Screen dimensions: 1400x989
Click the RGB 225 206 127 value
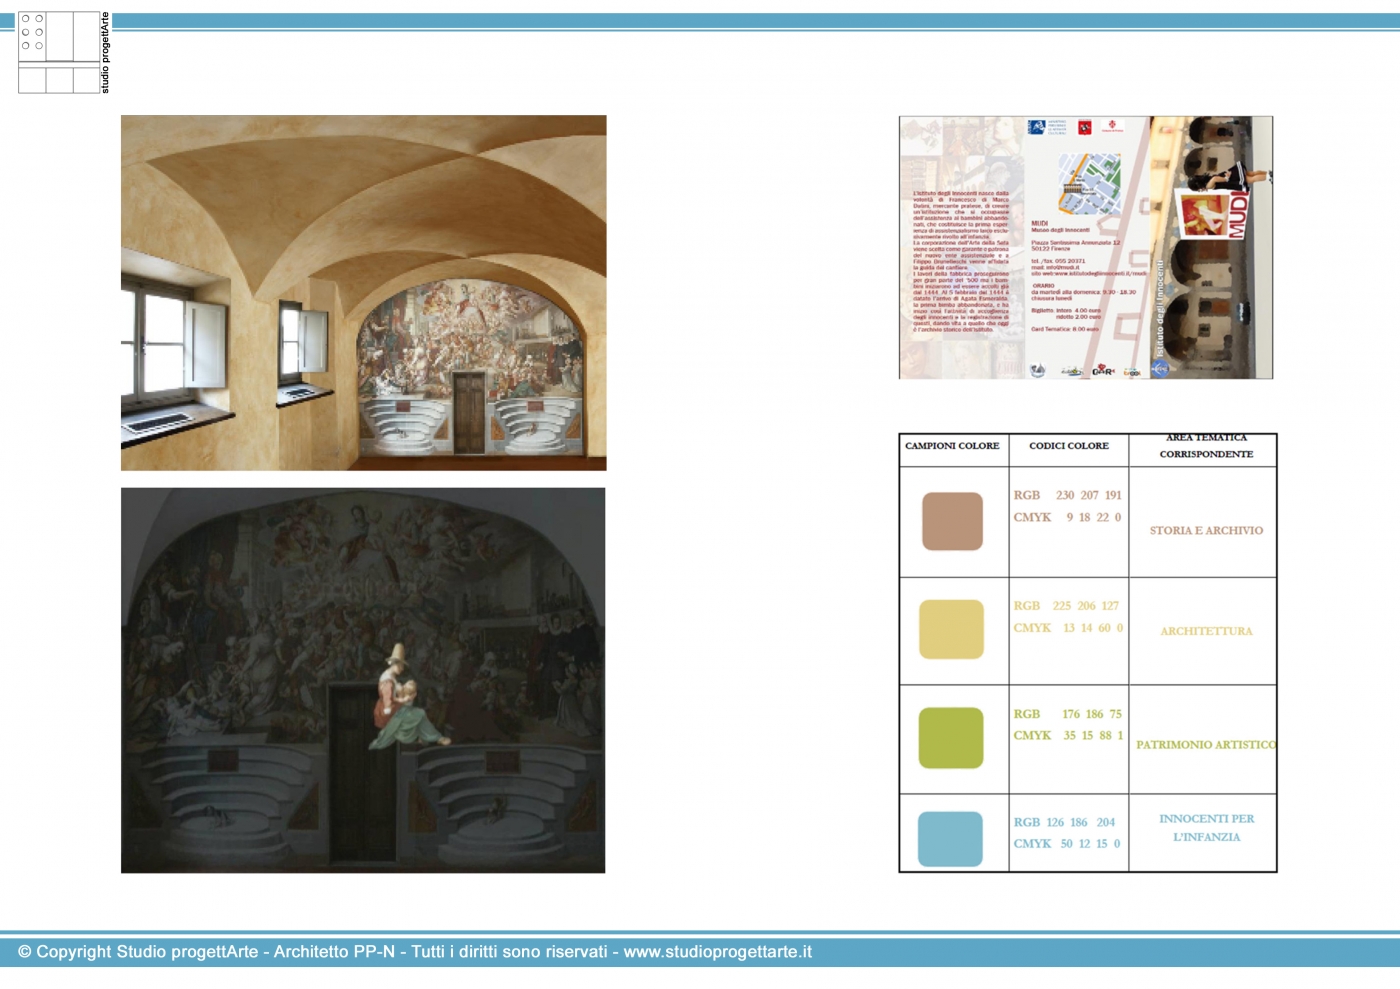click(1066, 606)
